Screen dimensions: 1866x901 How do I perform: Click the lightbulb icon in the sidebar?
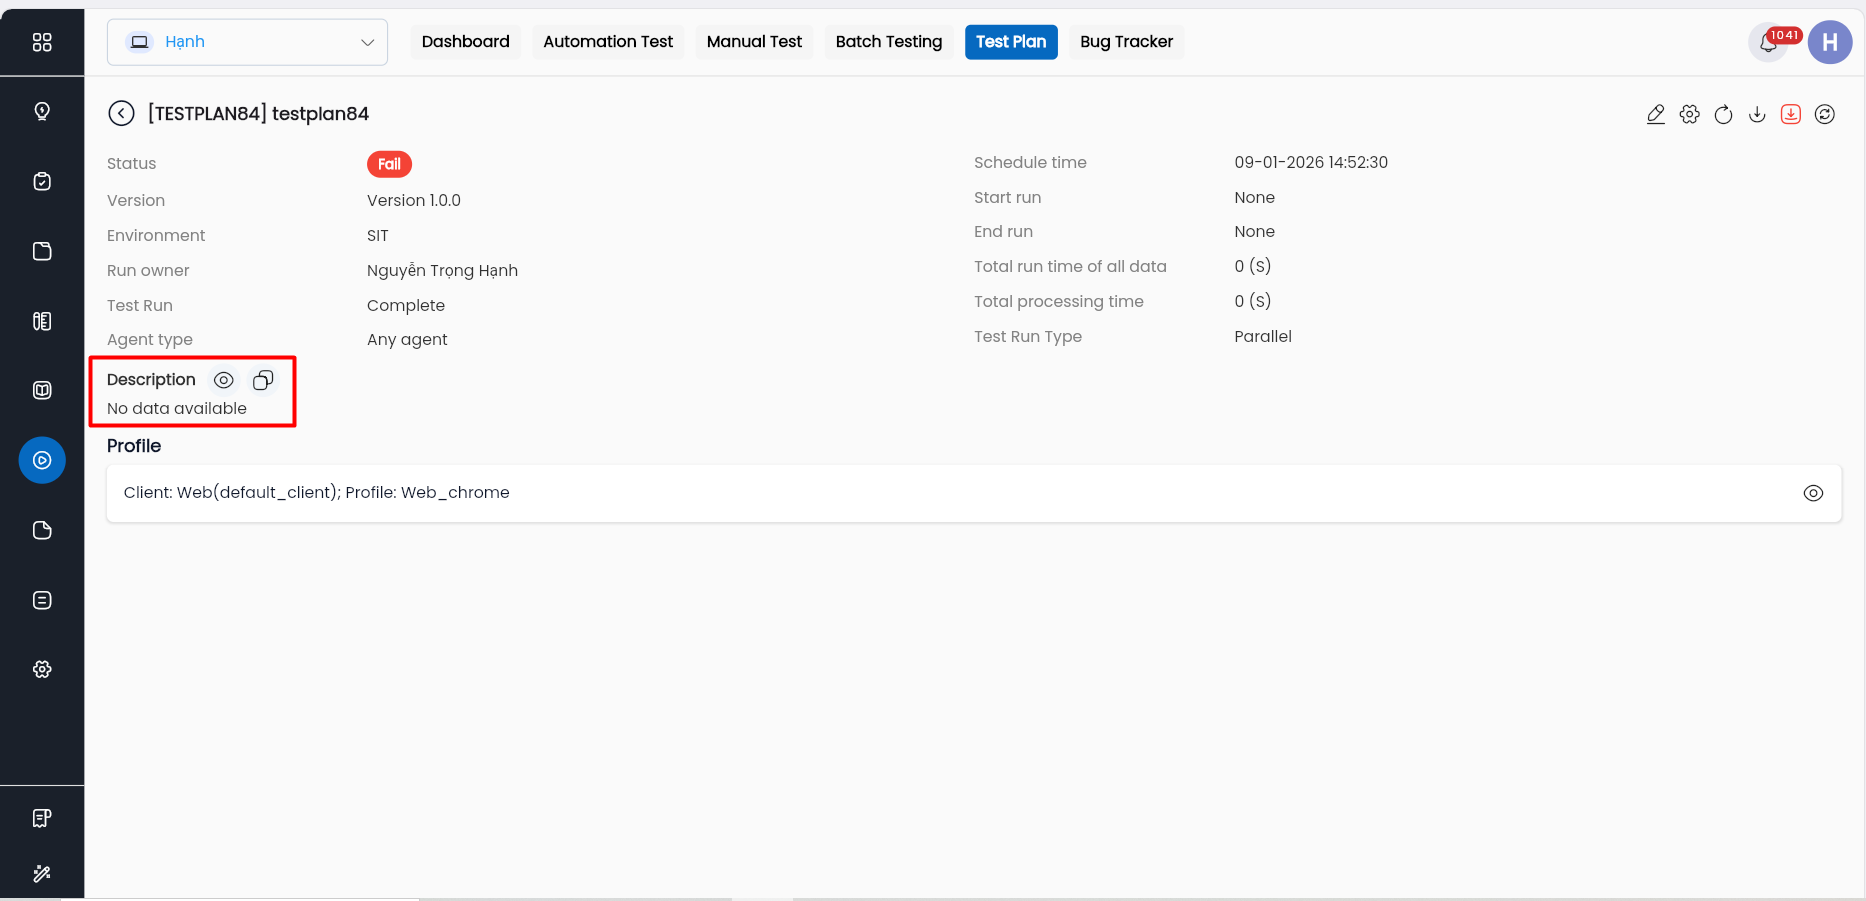tap(42, 111)
